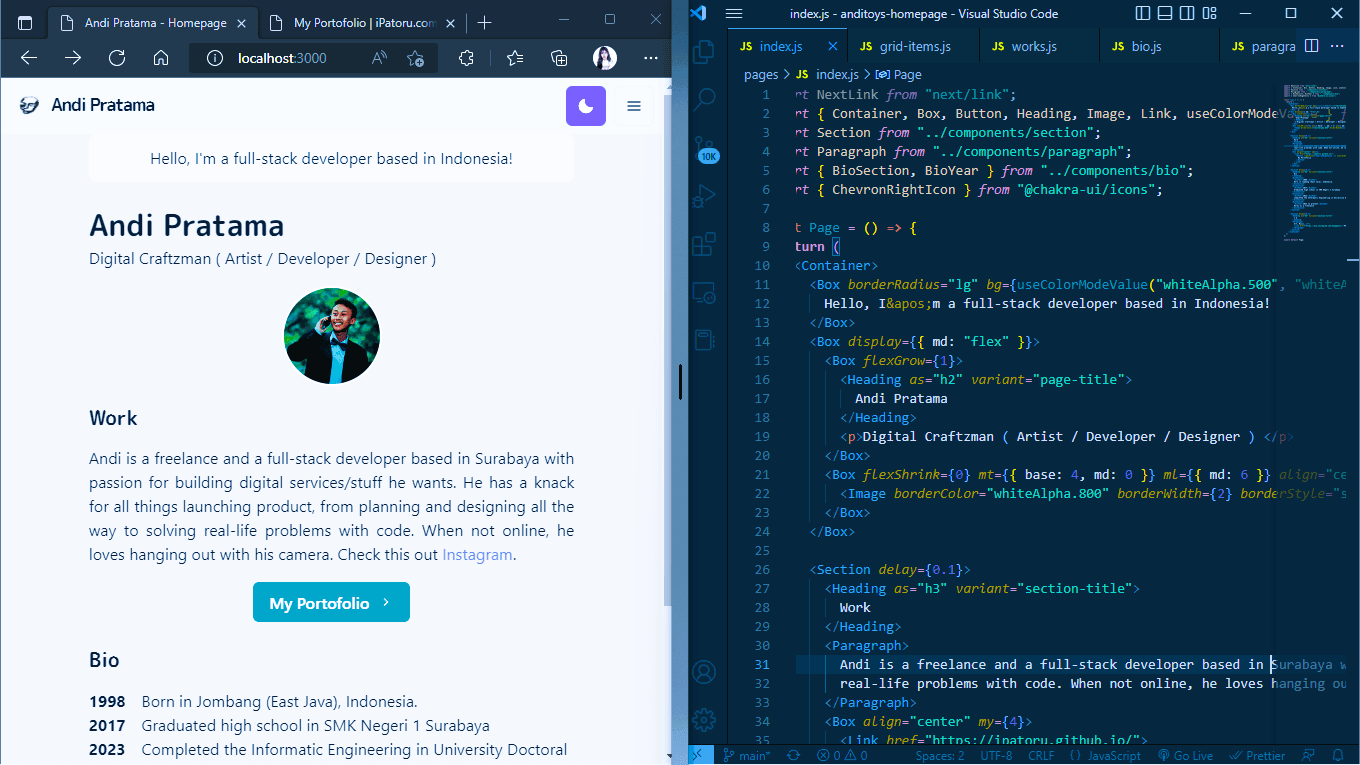Screen dimensions: 1360x765
Task: Select Page symbol in breadcrumb
Action: 907,74
